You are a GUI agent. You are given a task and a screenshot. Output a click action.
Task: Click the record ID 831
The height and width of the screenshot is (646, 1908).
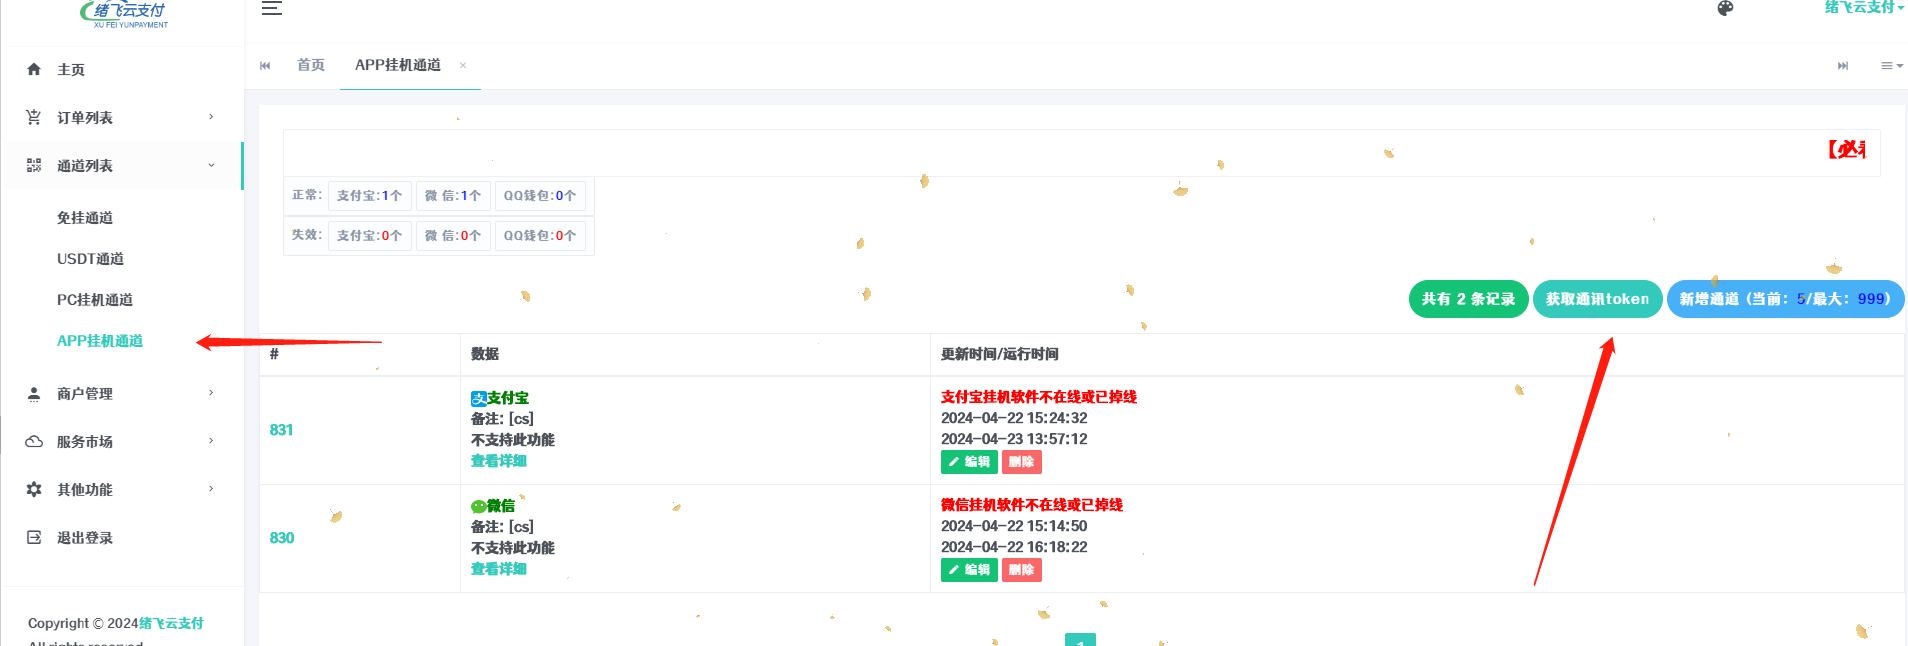coord(281,430)
